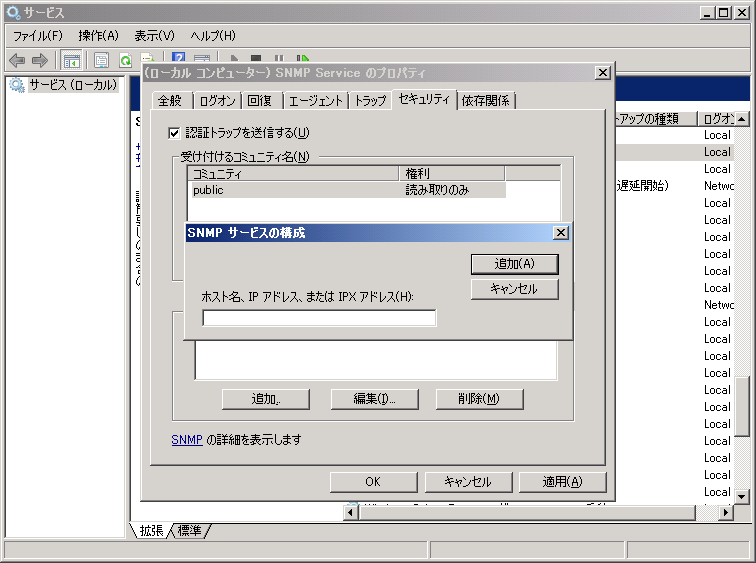
Task: Click 追加(A) in SNMP サービスの構成 dialog
Action: (514, 264)
